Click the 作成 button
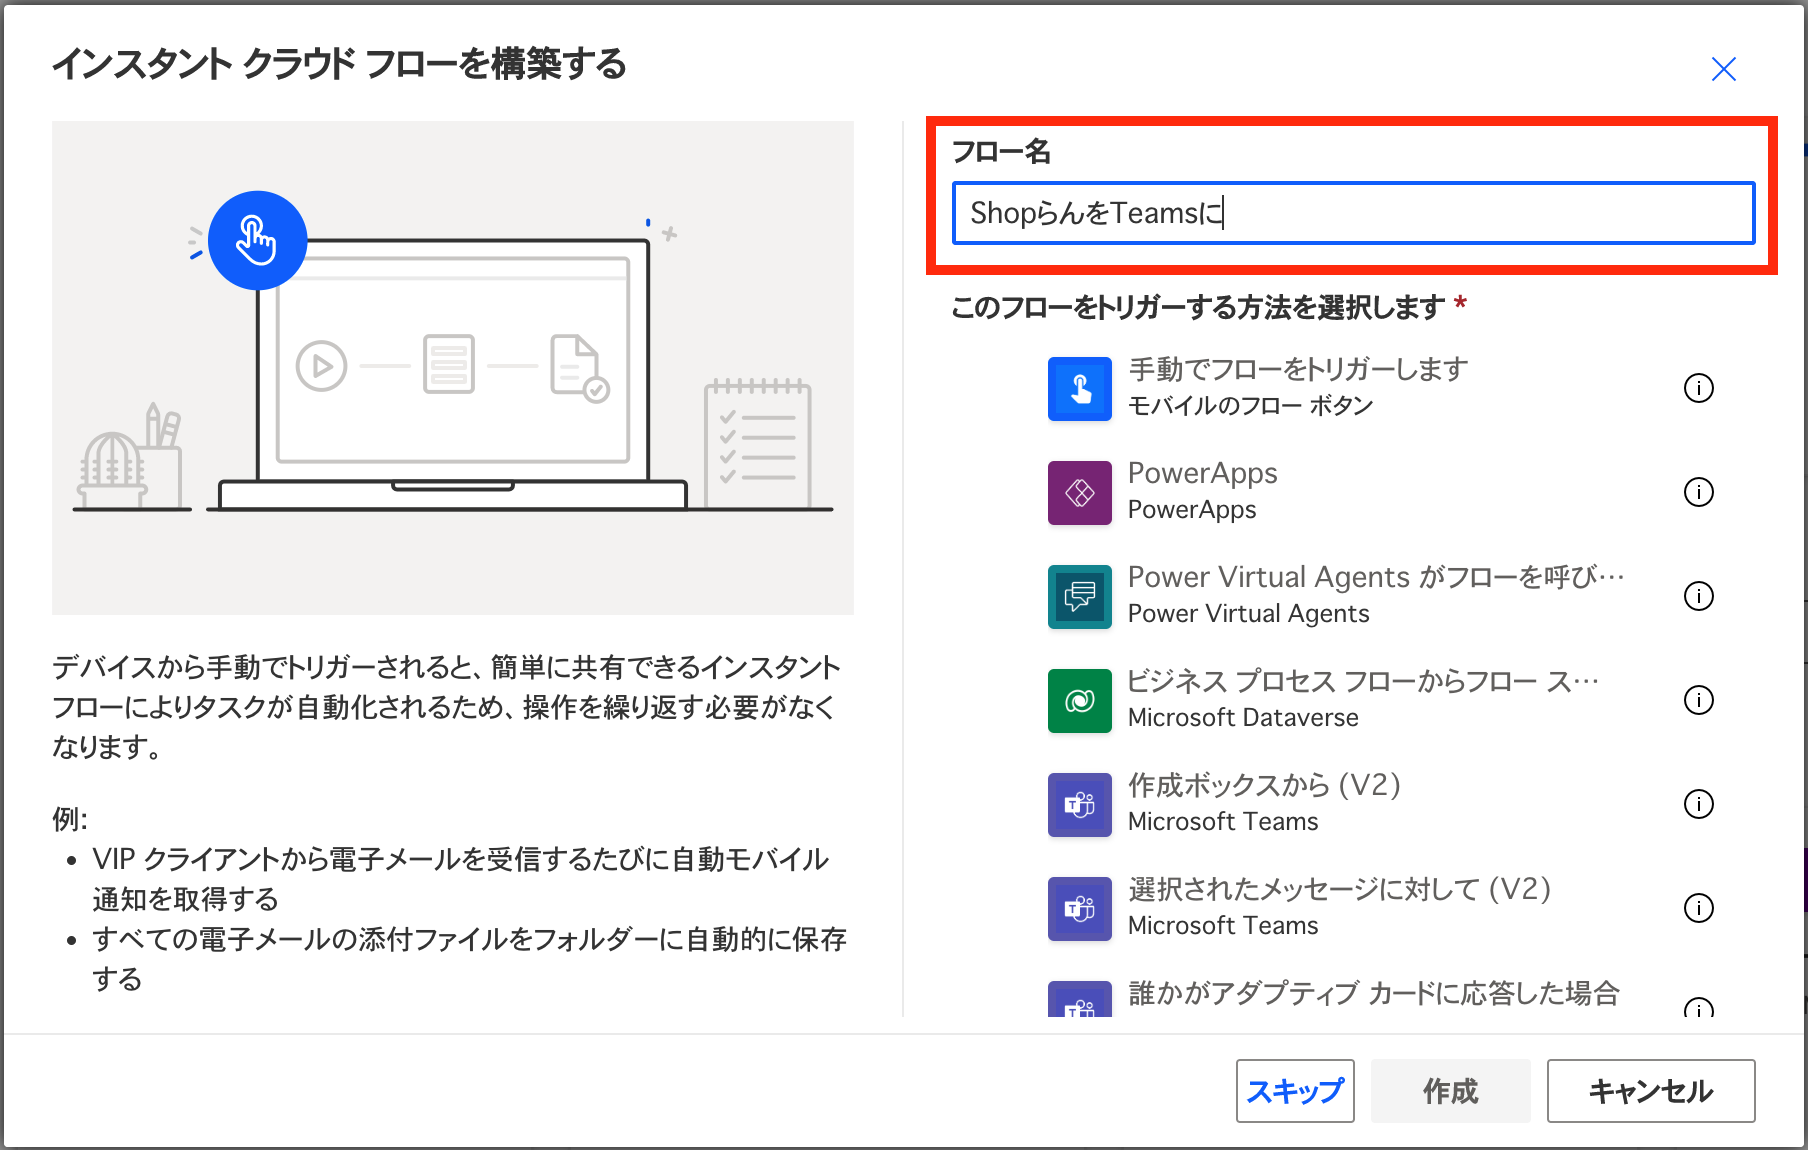Image resolution: width=1808 pixels, height=1150 pixels. click(1450, 1091)
